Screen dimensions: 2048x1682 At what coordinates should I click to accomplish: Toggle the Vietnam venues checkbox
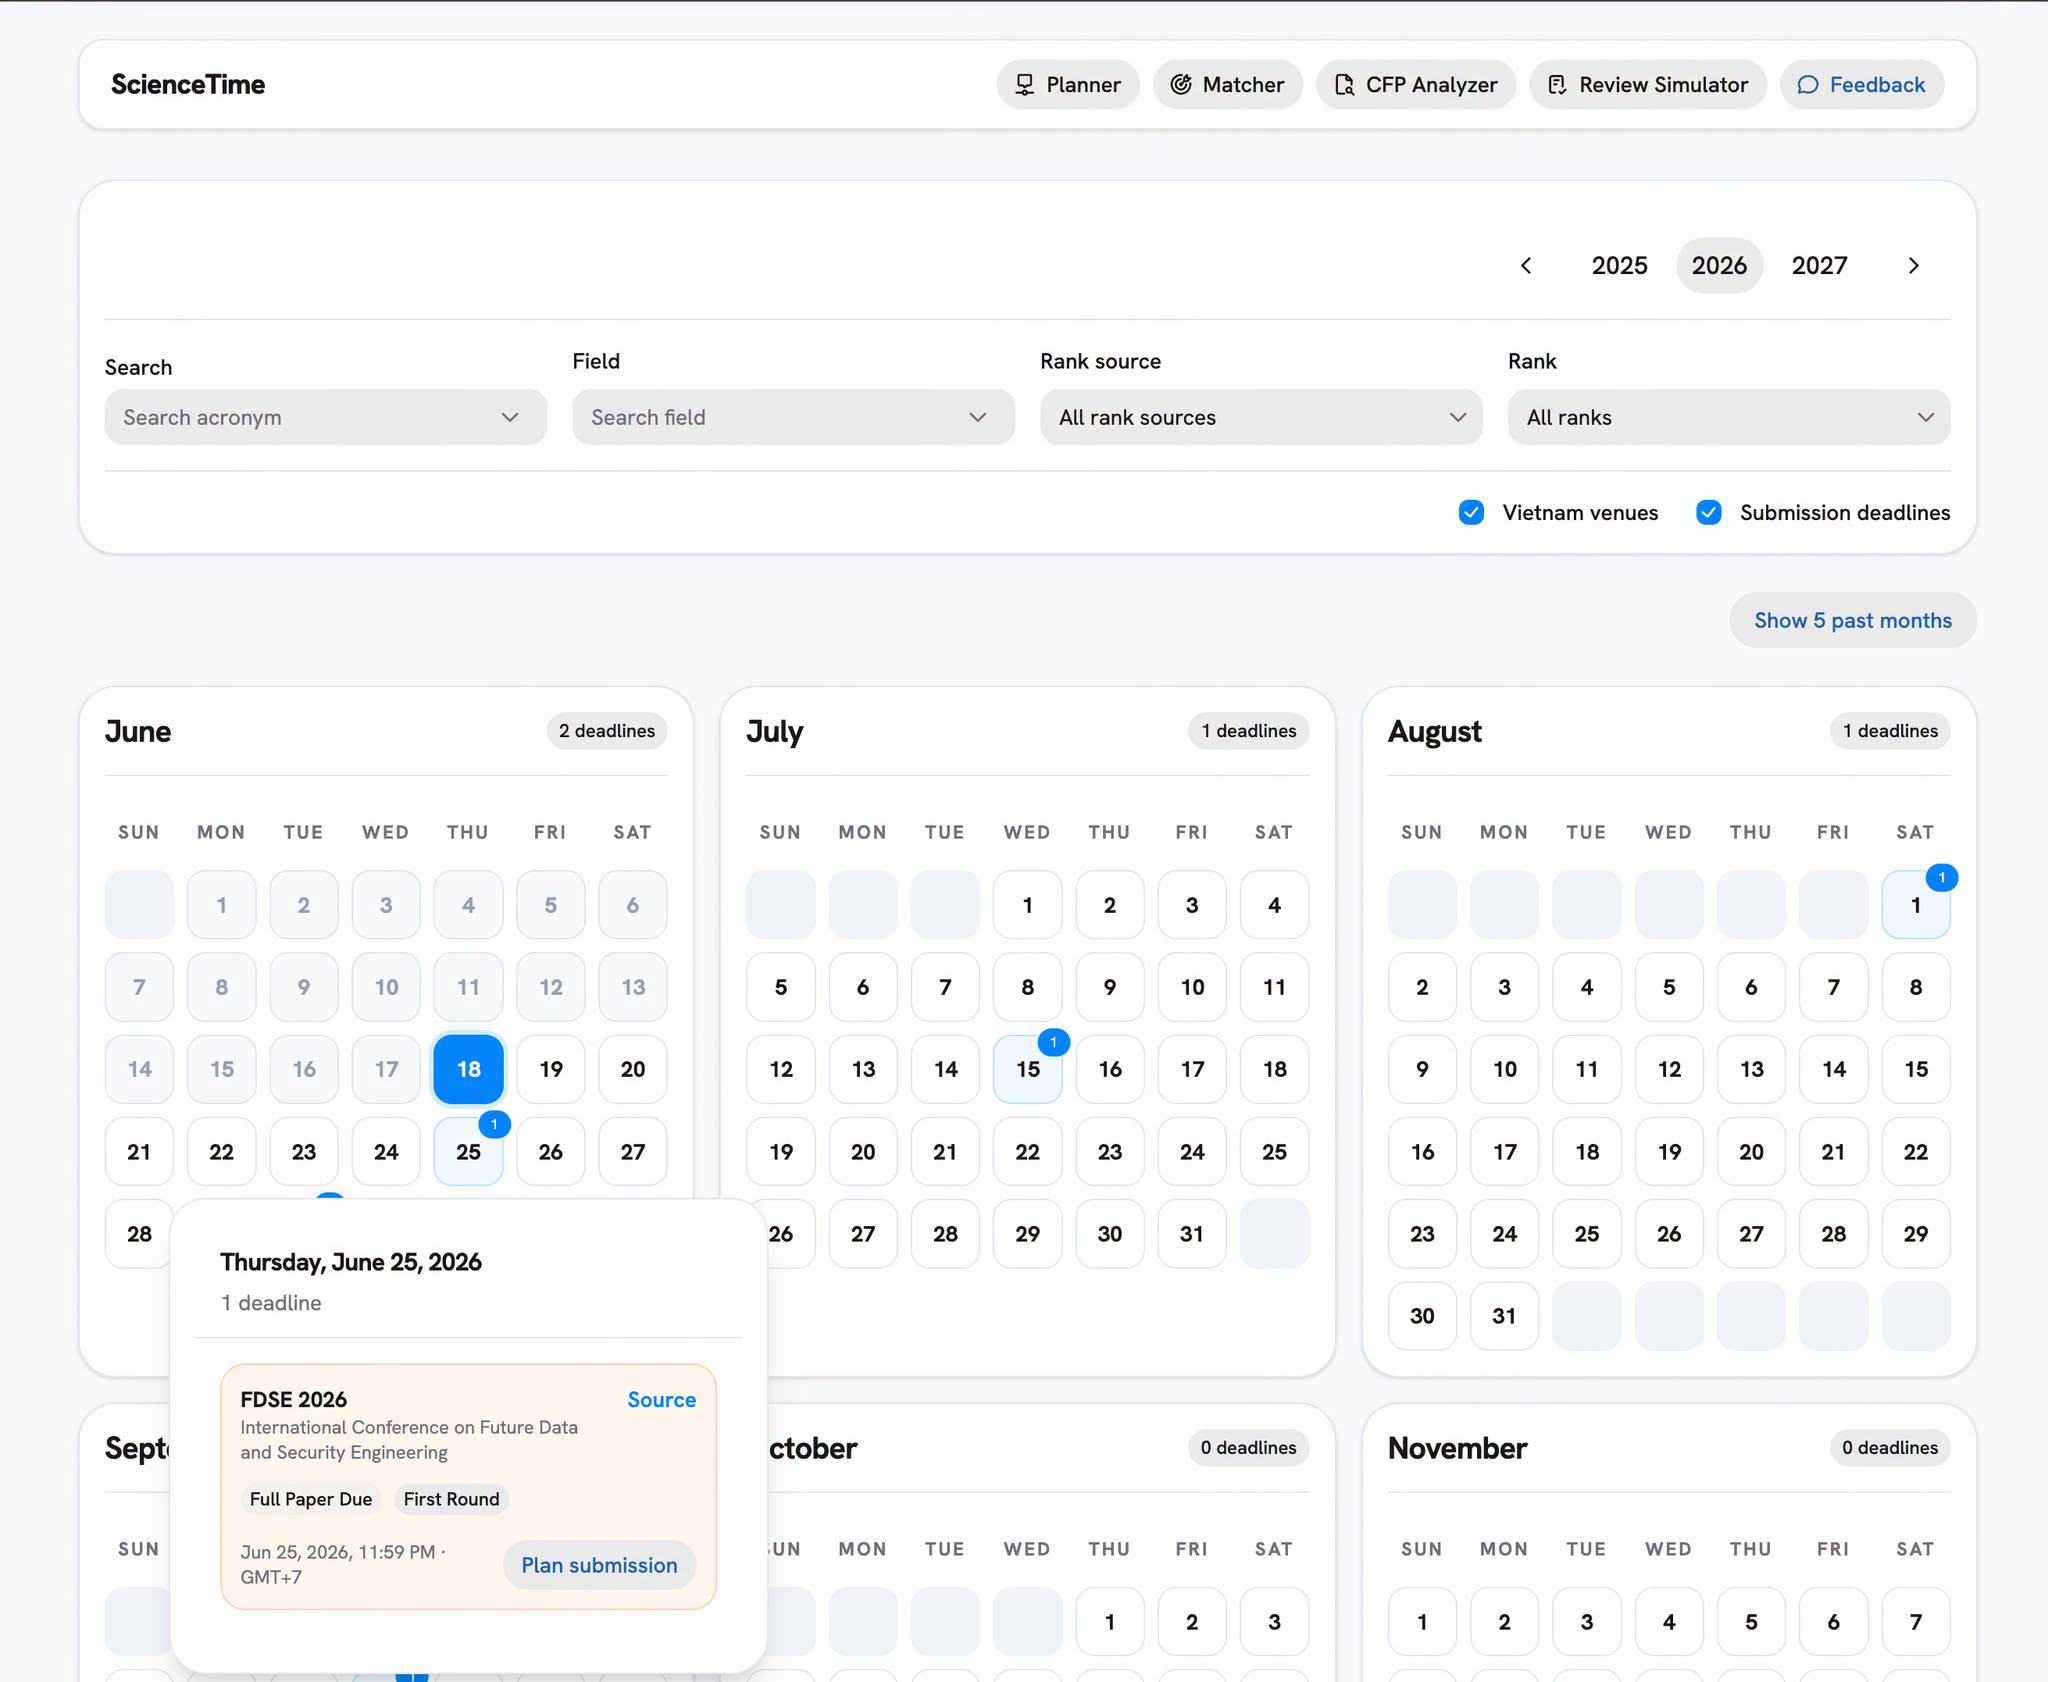[1471, 513]
